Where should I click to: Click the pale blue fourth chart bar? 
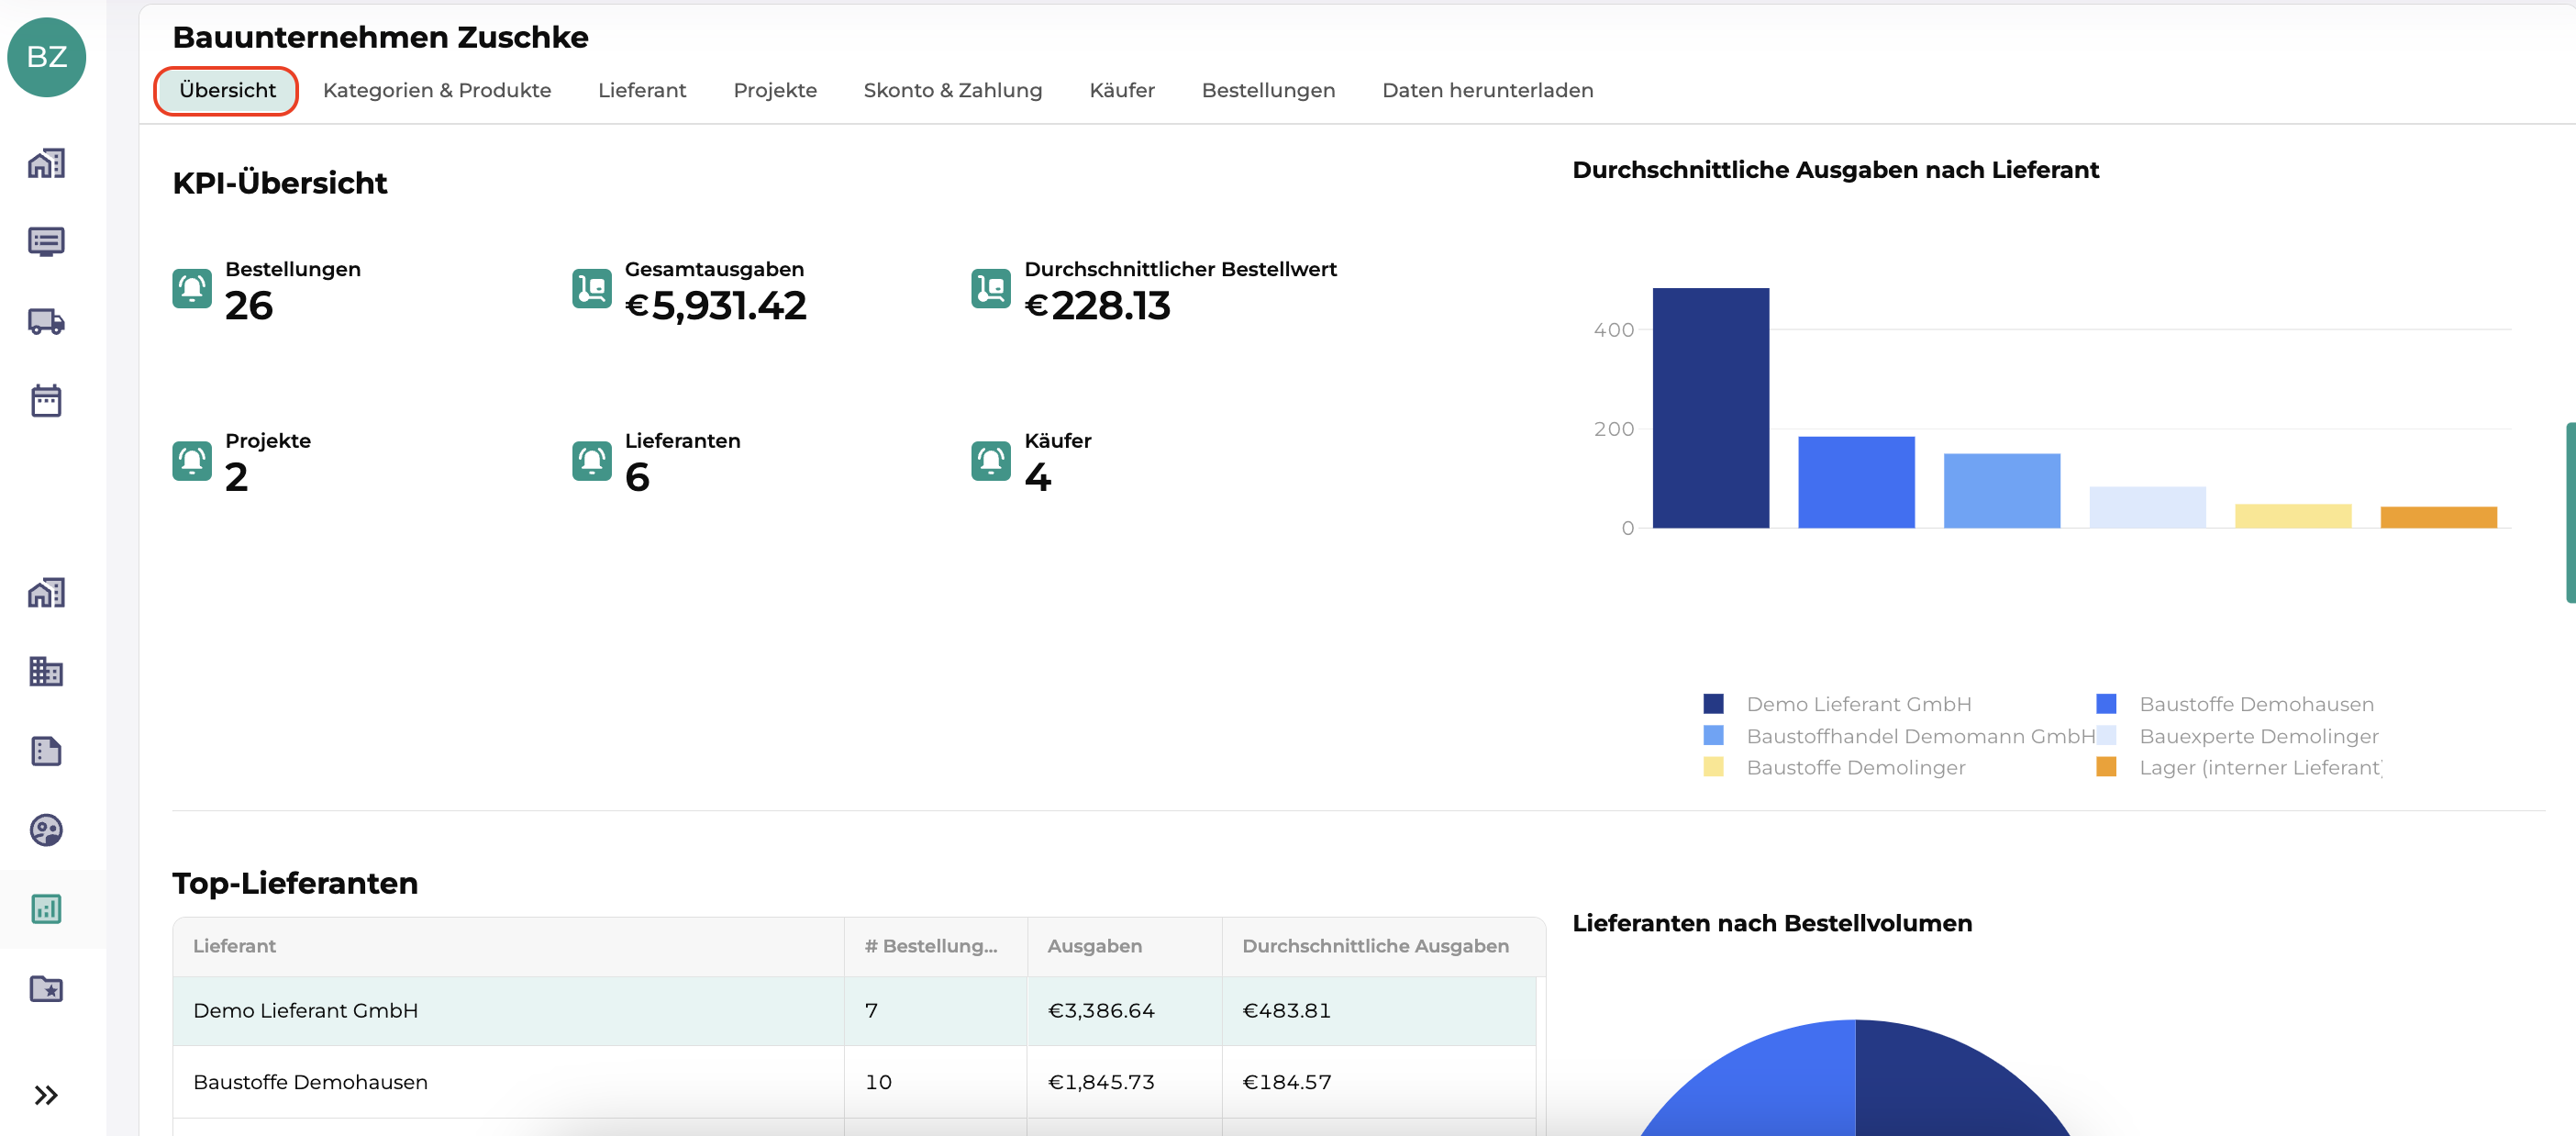pyautogui.click(x=2148, y=508)
